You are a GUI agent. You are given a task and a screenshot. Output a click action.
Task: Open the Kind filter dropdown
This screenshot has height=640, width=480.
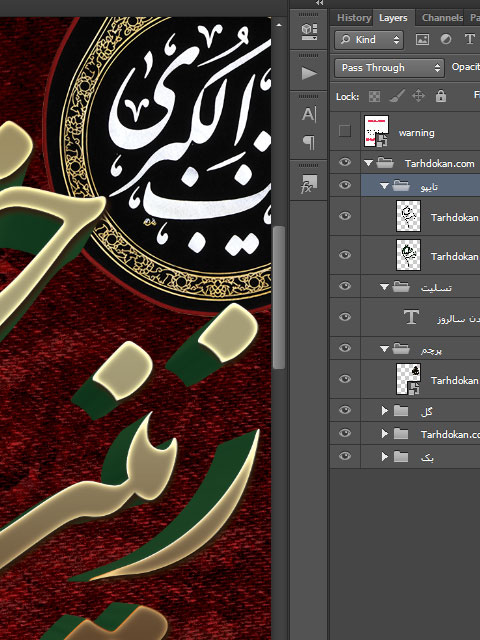point(369,40)
